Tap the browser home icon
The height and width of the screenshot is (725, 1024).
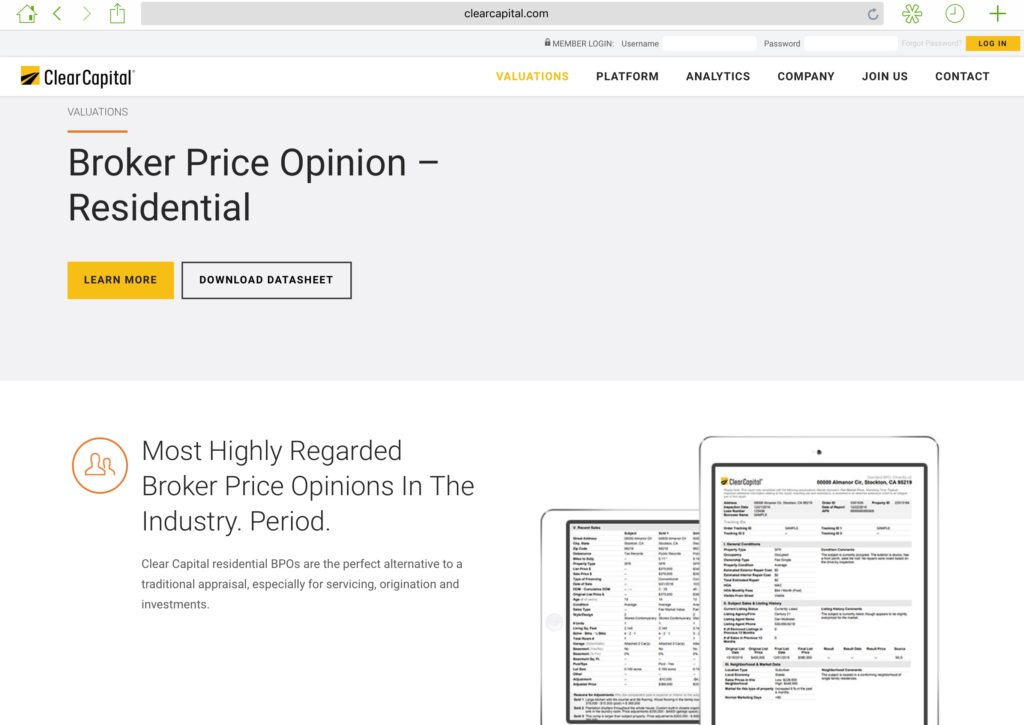tap(27, 14)
